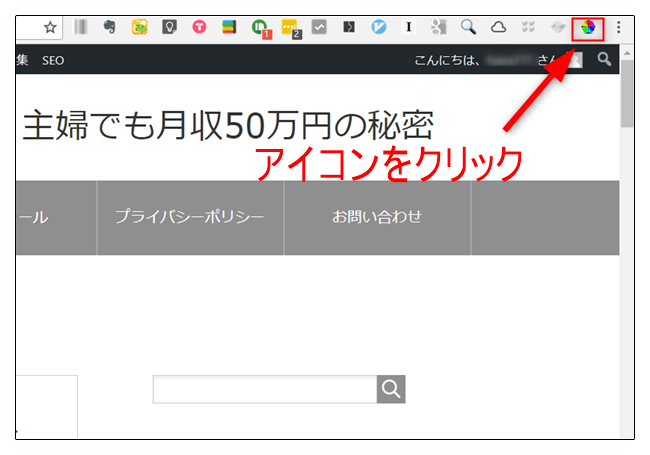
Task: Open SEO in the admin bar
Action: (53, 61)
